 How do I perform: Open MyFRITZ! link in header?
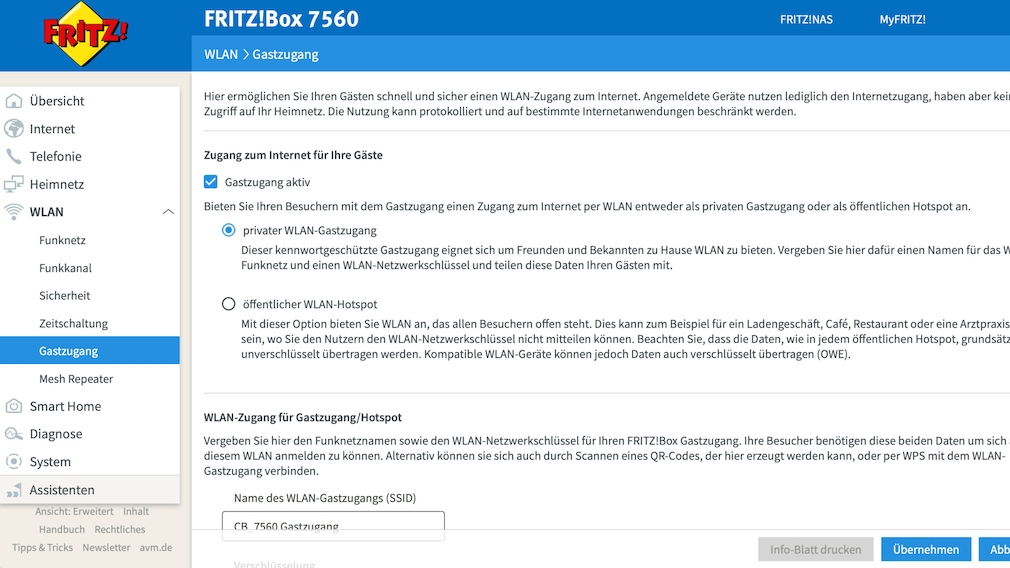pos(902,19)
